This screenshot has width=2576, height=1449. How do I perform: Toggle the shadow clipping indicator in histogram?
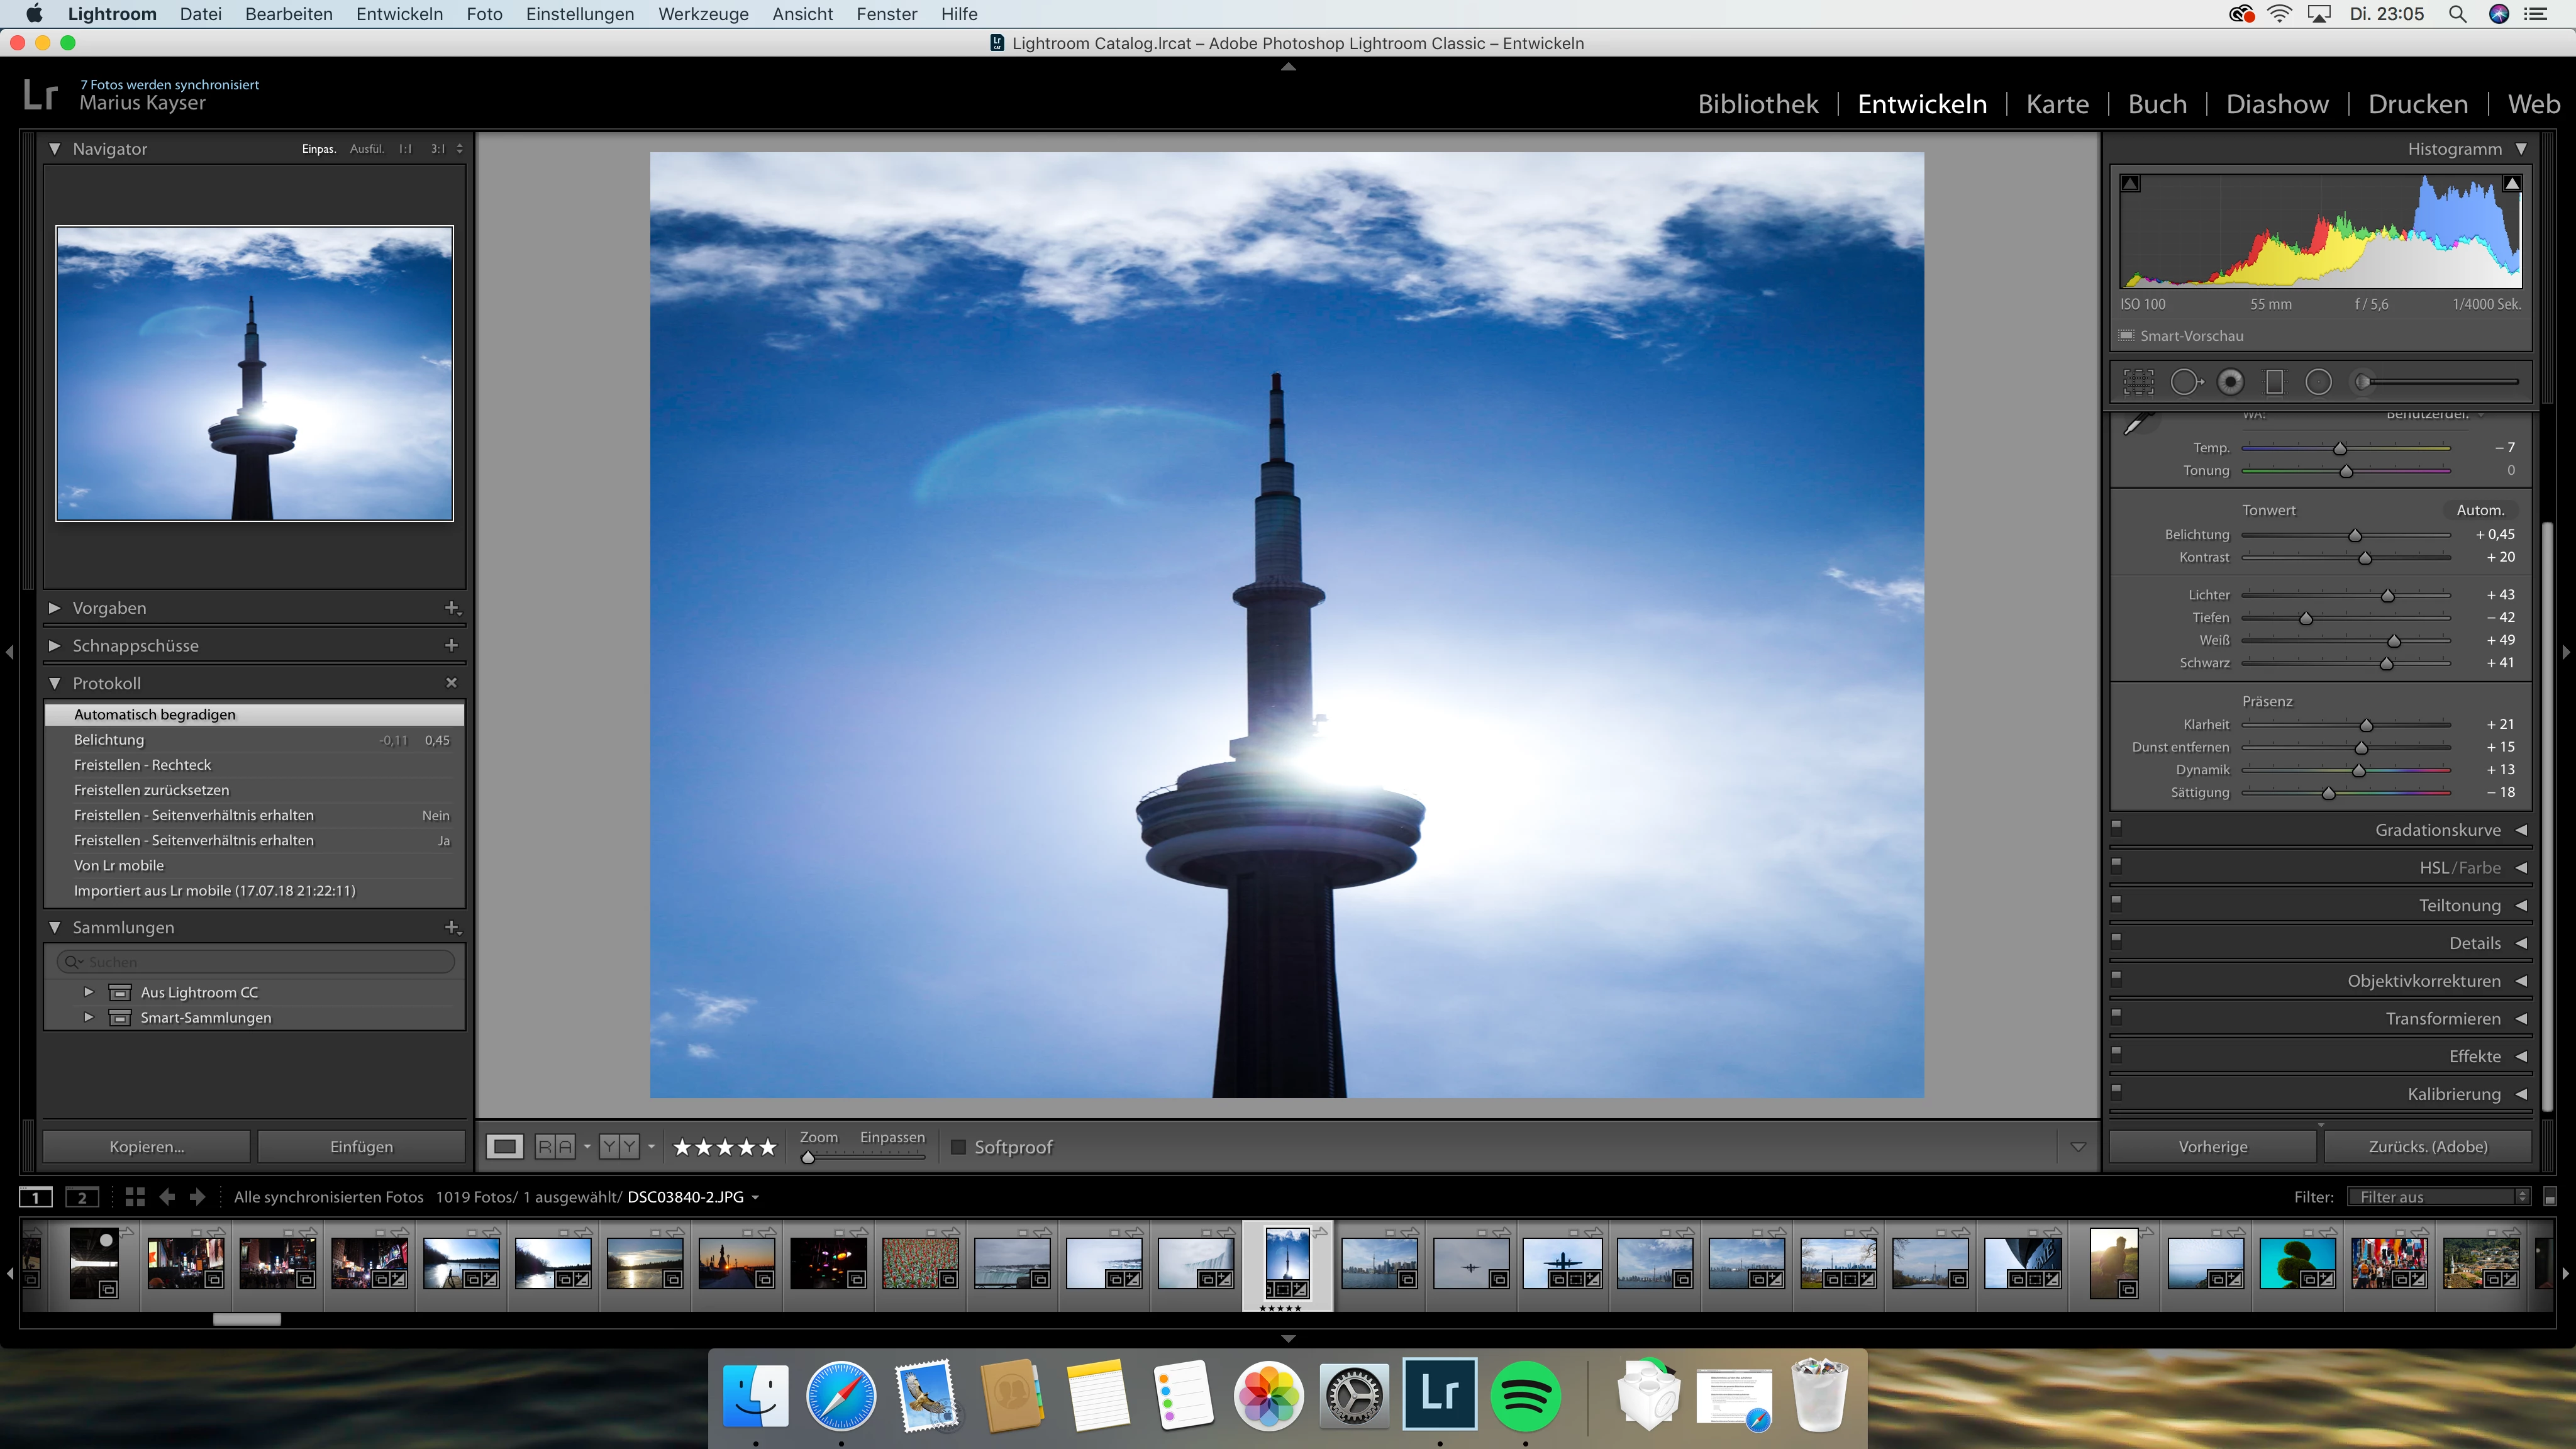(2130, 184)
